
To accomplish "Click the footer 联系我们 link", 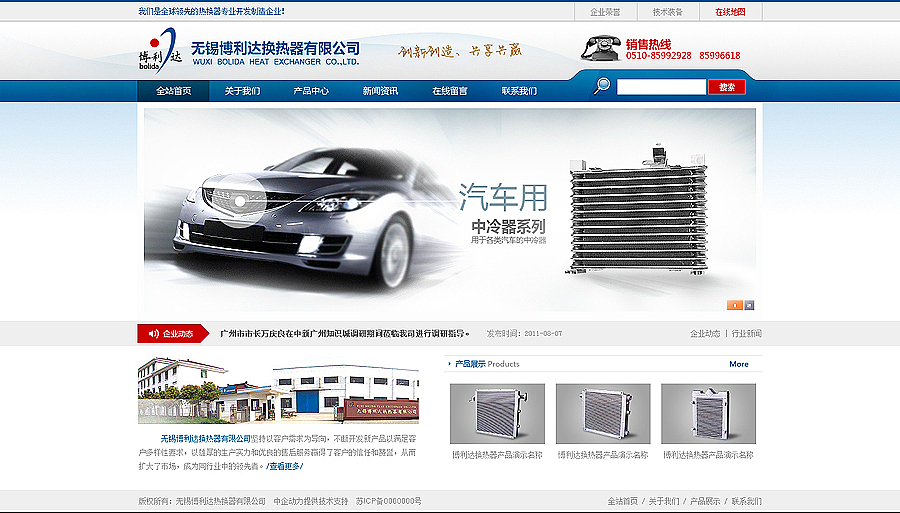I will tap(747, 502).
